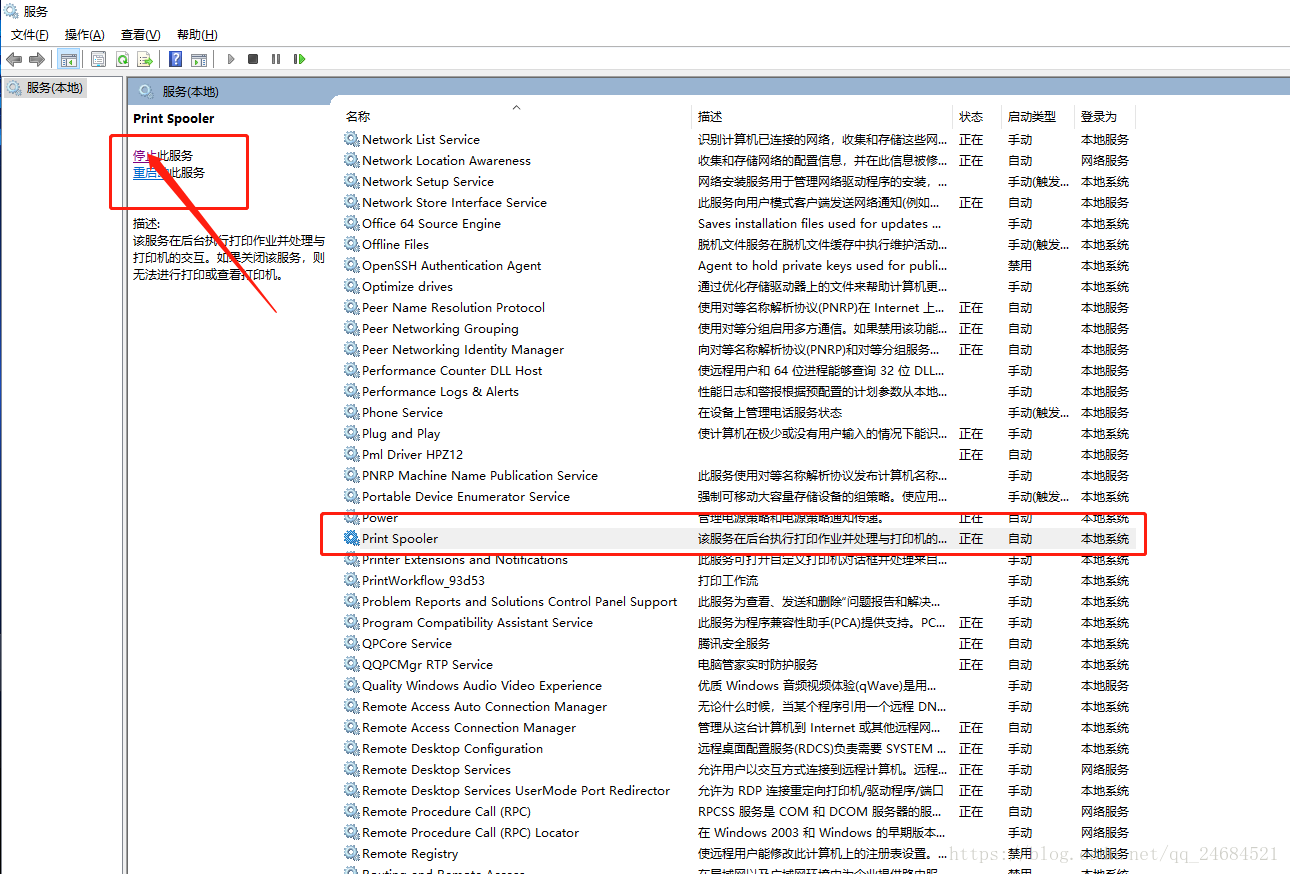Open the Help icon in the toolbar
Screen dimensions: 1290x874
174,59
